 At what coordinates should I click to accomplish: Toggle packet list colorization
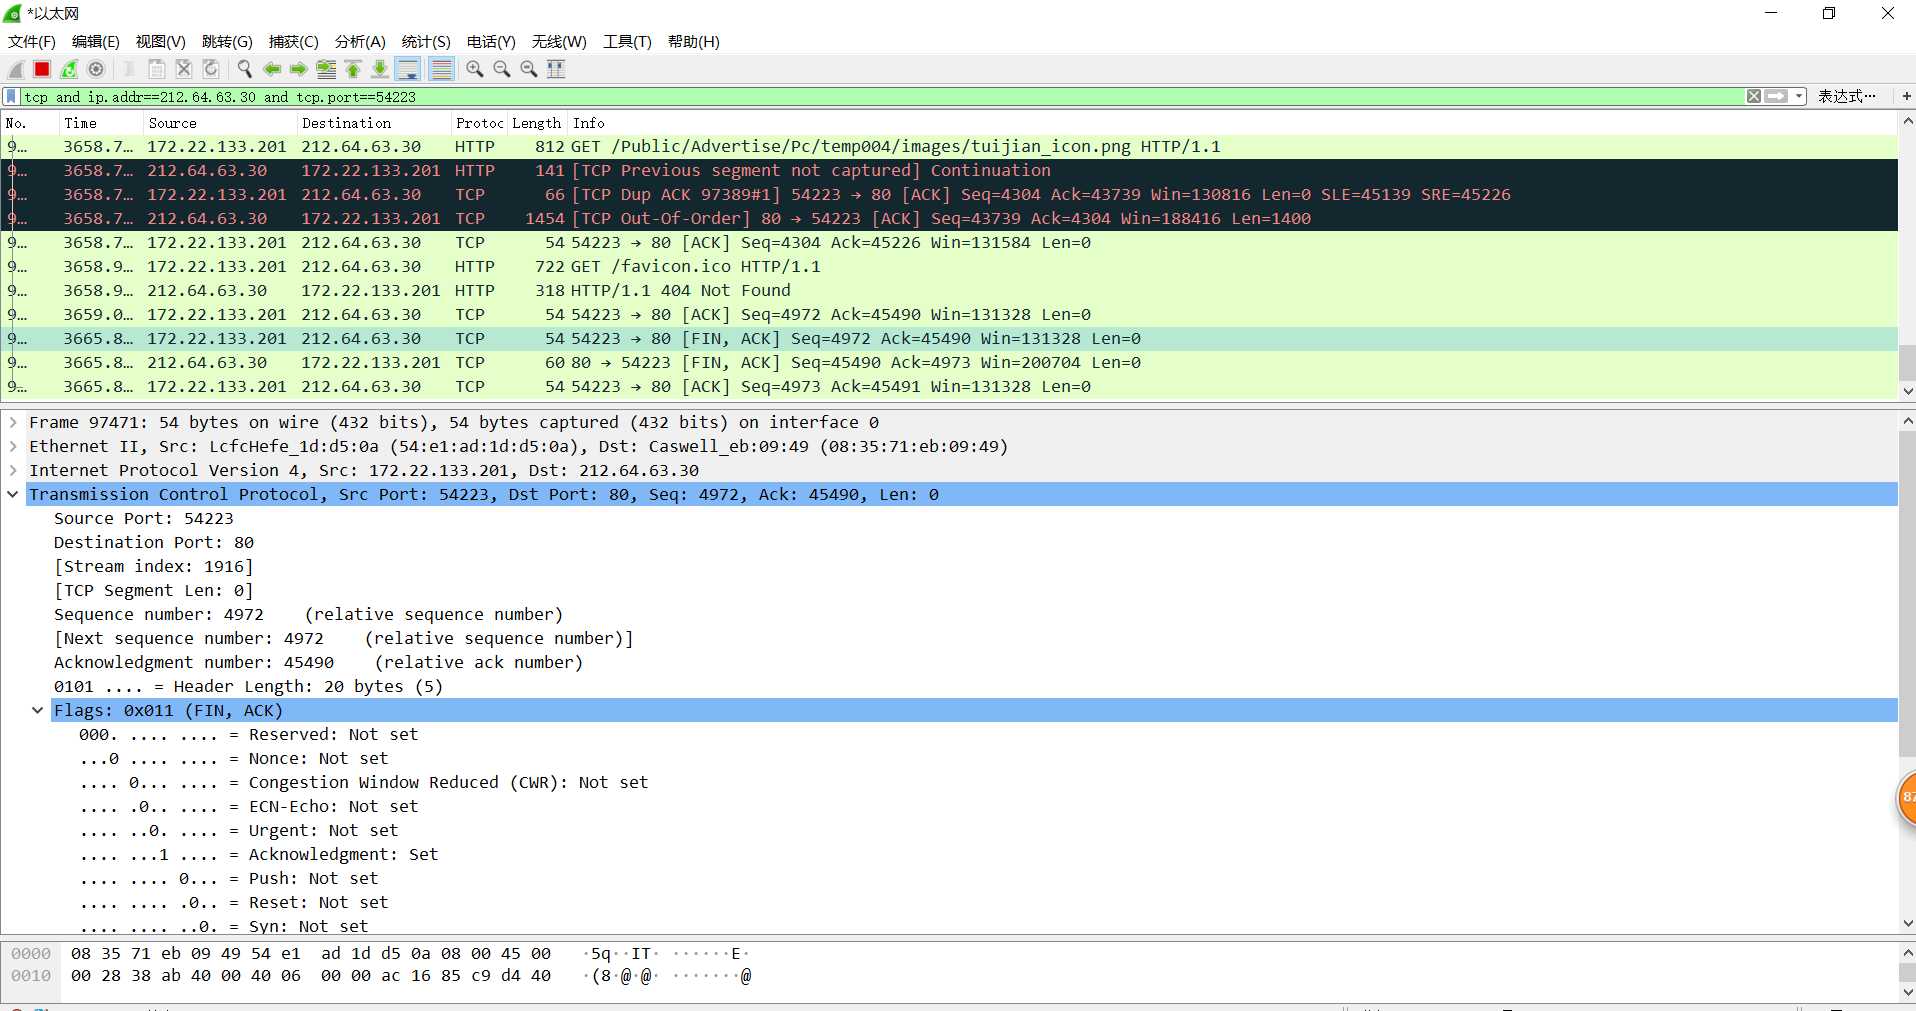[x=441, y=69]
